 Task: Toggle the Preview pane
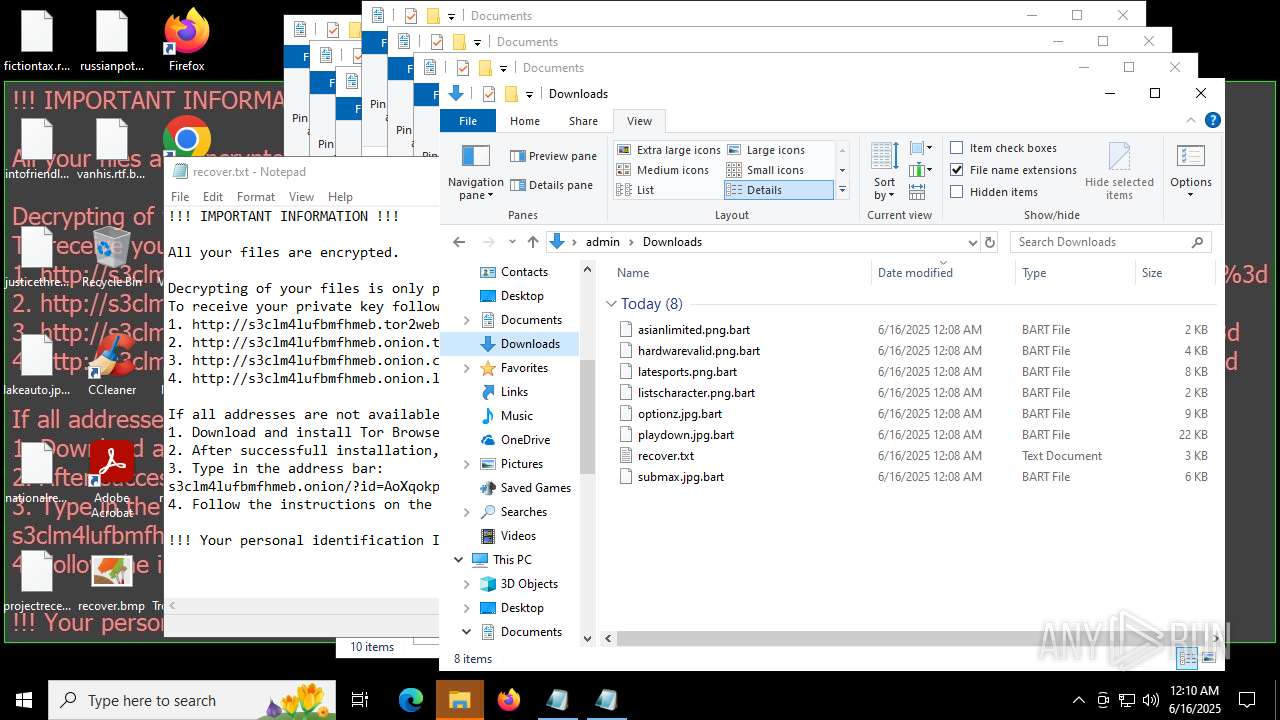click(x=553, y=156)
